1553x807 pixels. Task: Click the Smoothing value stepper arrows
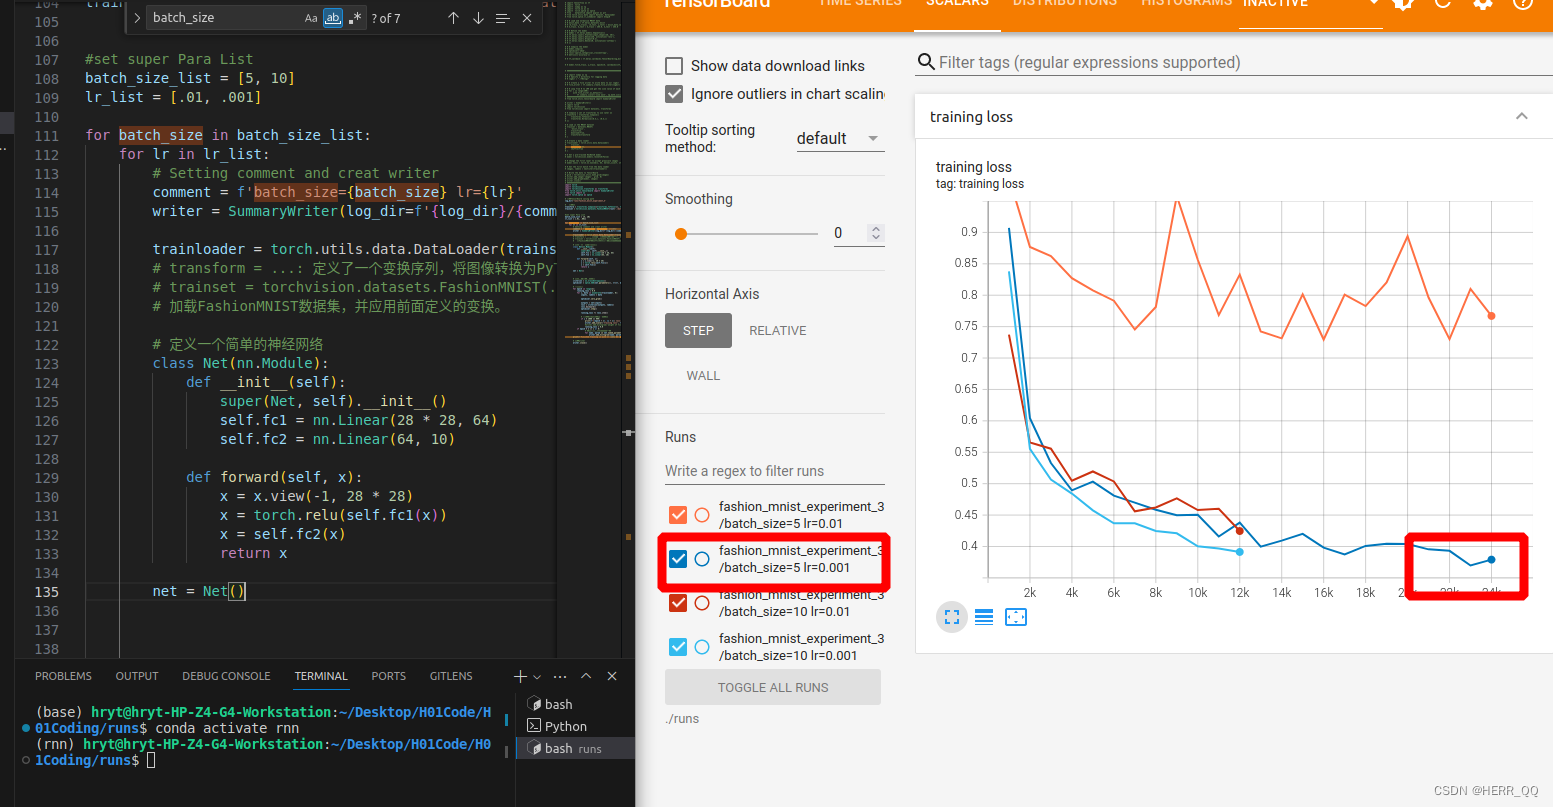(x=876, y=233)
